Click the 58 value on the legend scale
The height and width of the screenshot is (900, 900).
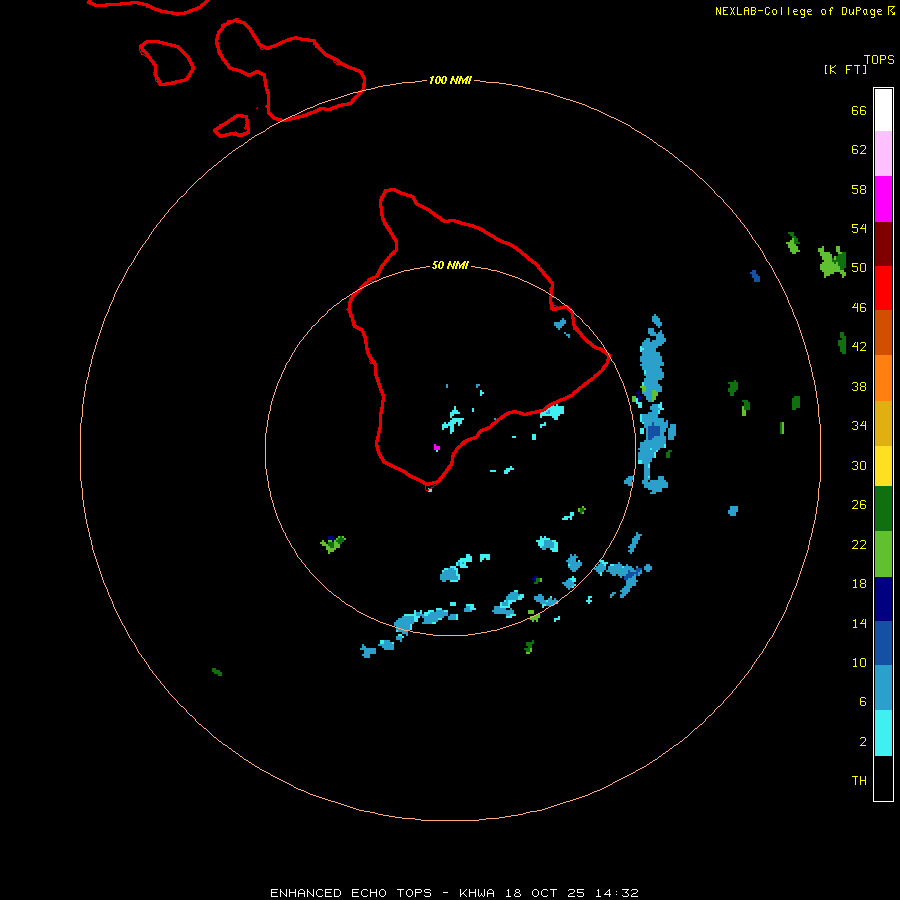859,189
